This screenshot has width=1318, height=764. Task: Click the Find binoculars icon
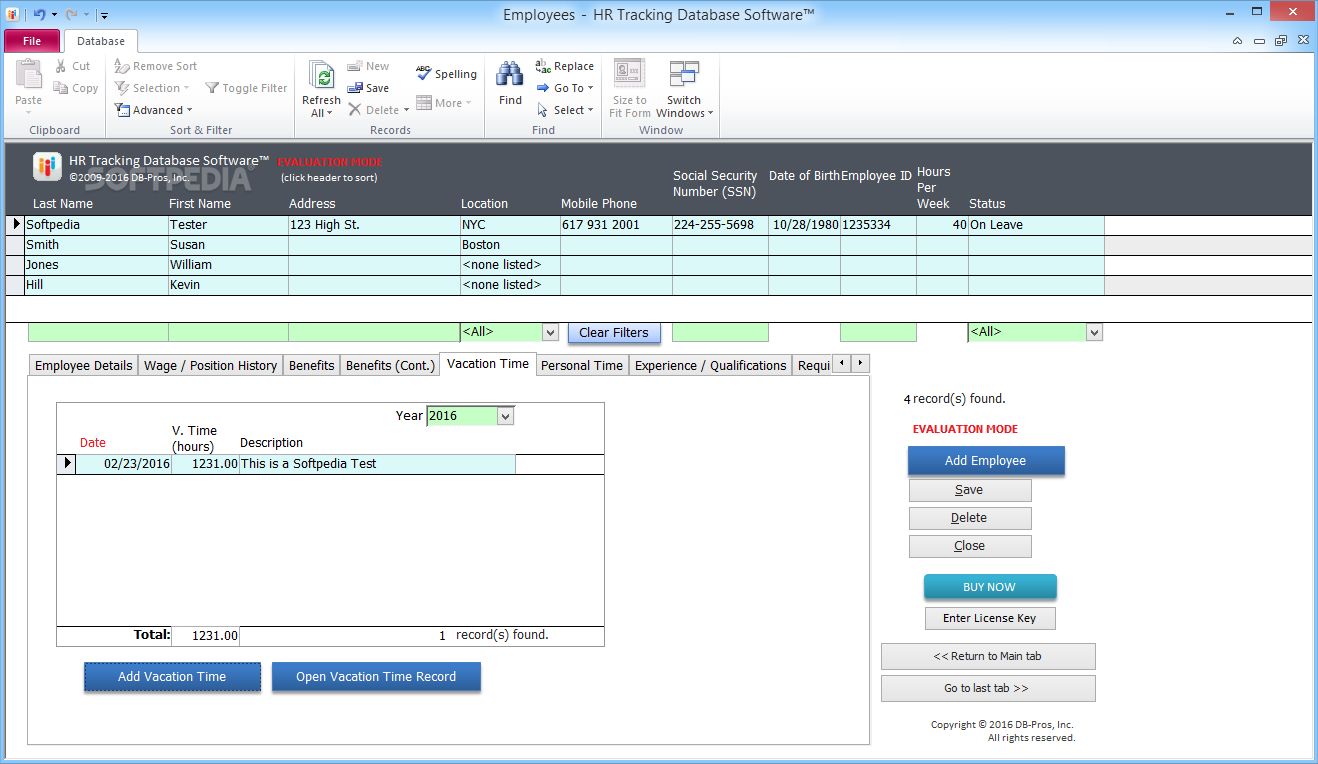pyautogui.click(x=510, y=74)
